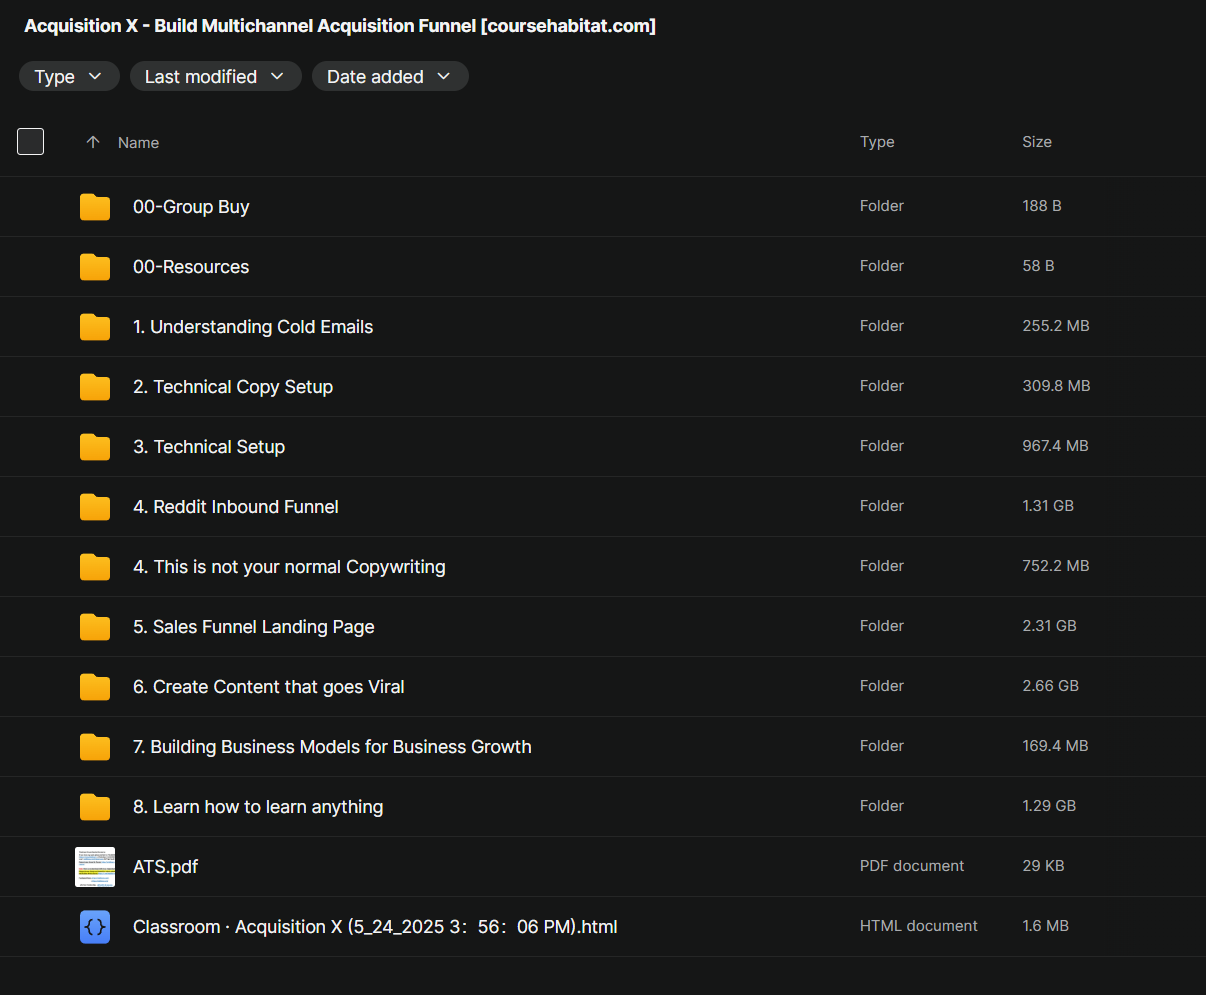Viewport: 1206px width, 995px height.
Task: Click the Sales Funnel Landing Page folder icon
Action: (x=95, y=627)
